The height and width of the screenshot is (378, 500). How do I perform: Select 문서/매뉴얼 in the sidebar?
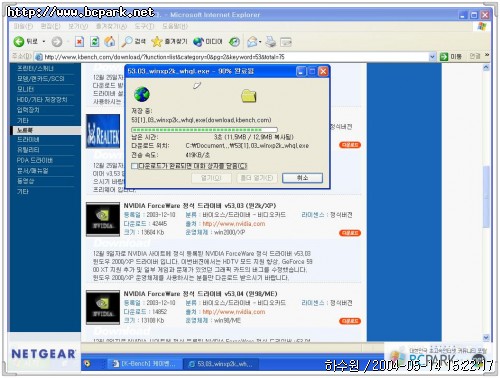click(32, 171)
